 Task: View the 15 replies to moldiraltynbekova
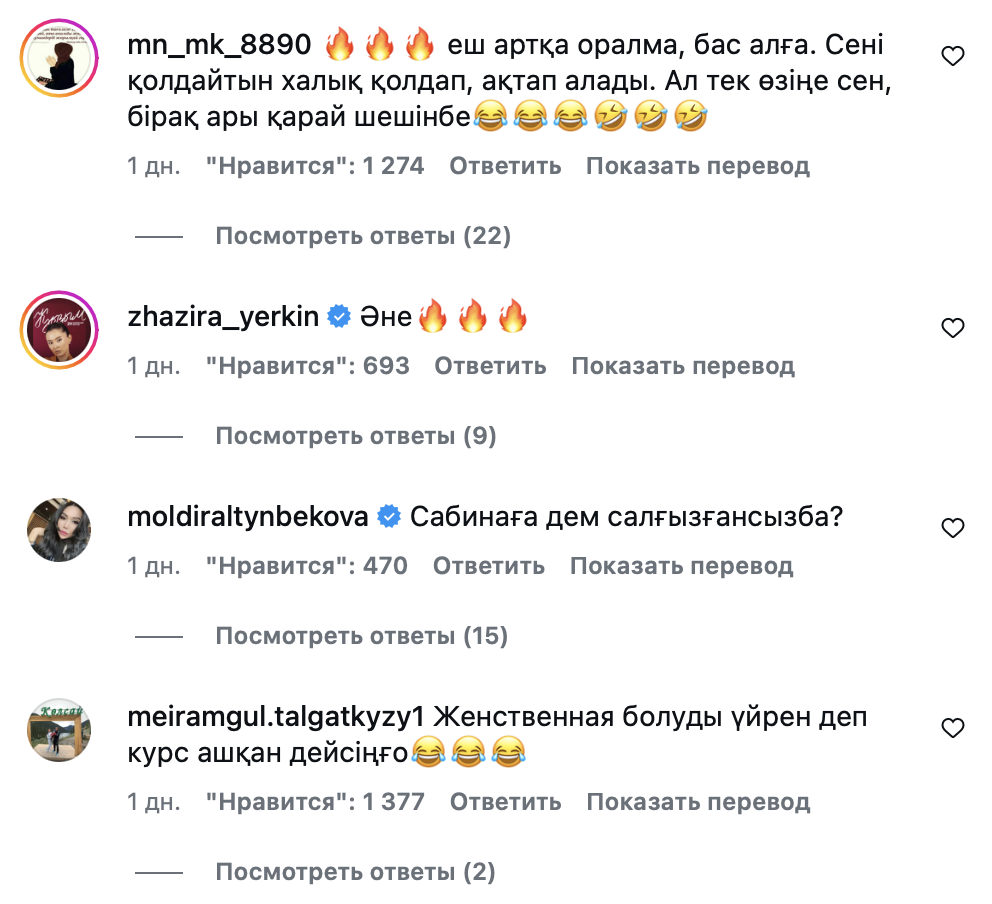pos(362,636)
